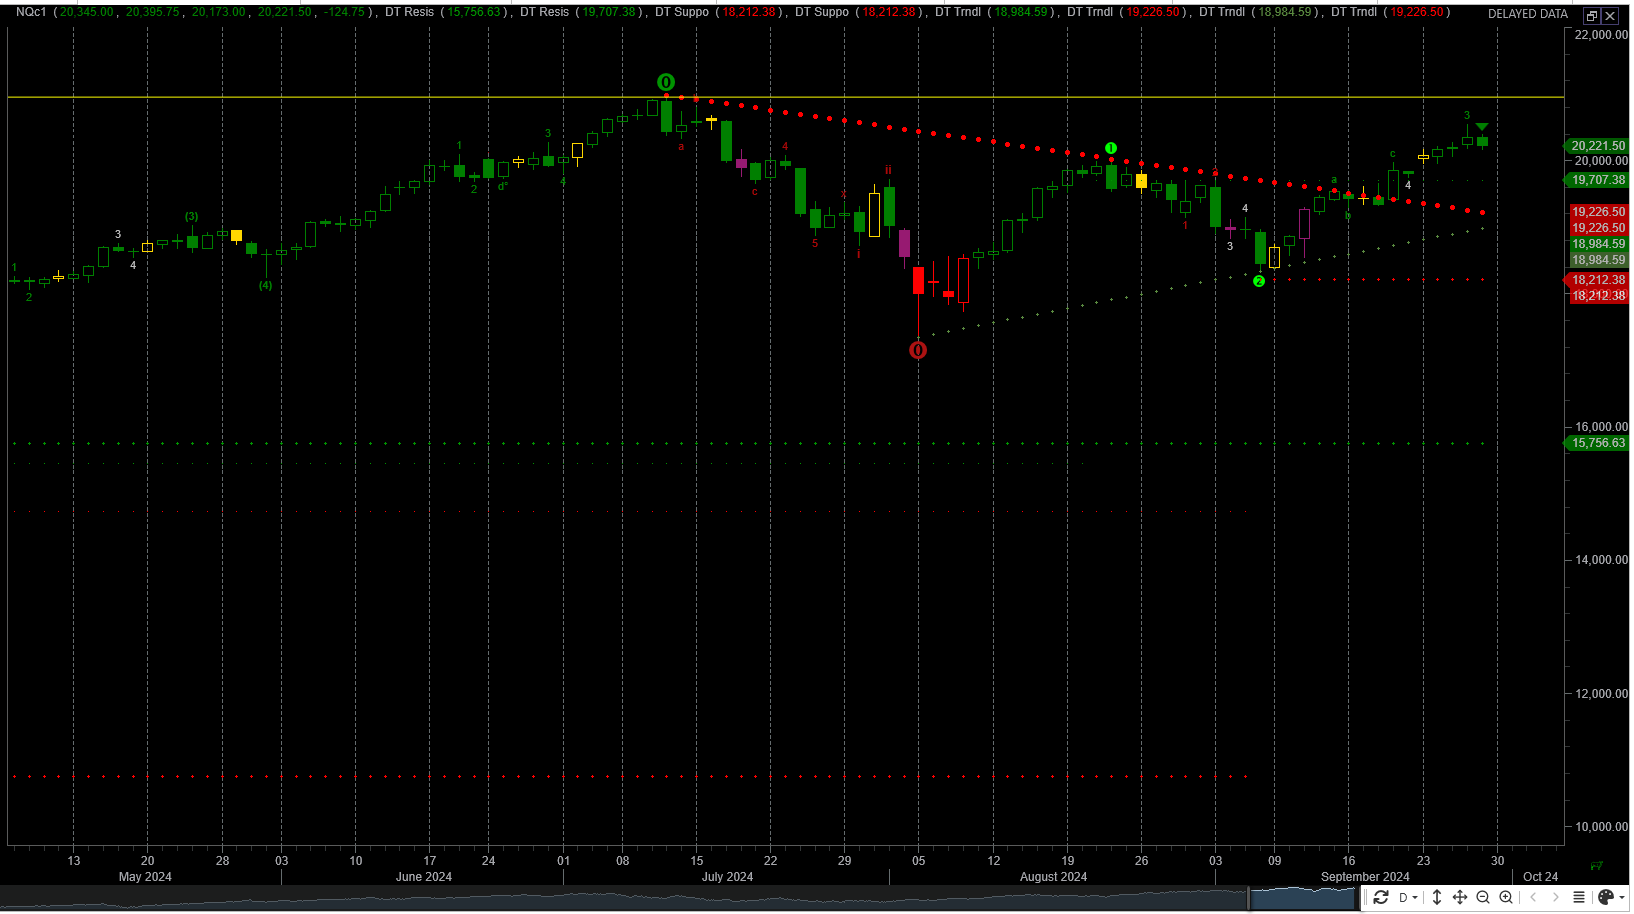1634x914 pixels.
Task: Select the four-arrow pan tool
Action: pyautogui.click(x=1460, y=897)
